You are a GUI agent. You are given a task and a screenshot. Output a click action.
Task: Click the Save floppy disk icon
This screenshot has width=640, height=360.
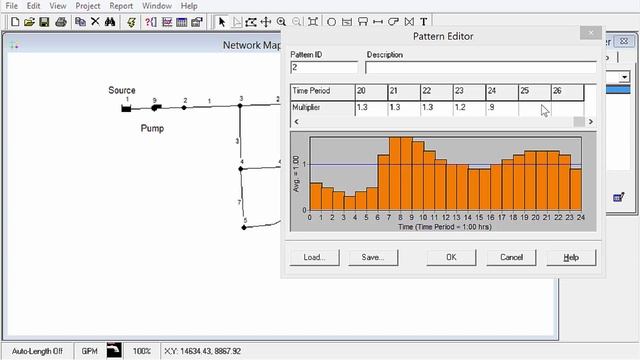tap(44, 22)
